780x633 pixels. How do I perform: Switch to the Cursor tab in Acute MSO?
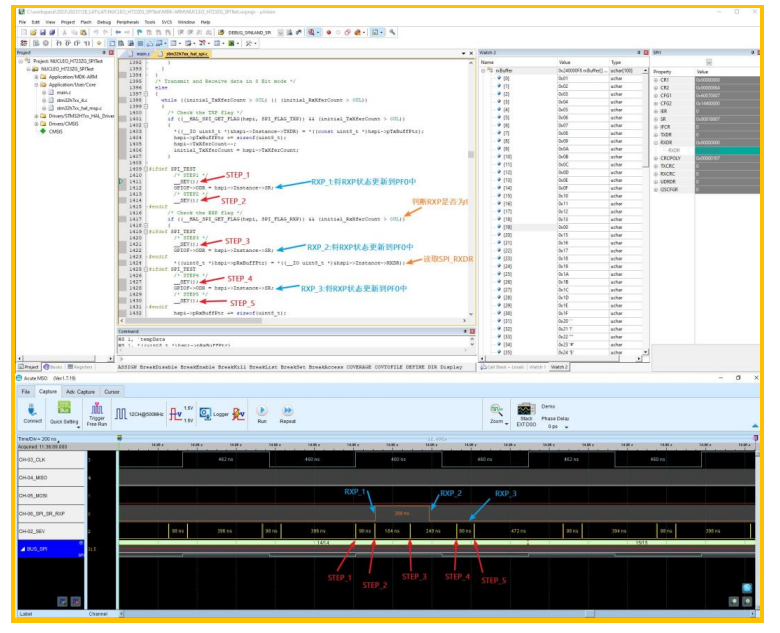112,392
